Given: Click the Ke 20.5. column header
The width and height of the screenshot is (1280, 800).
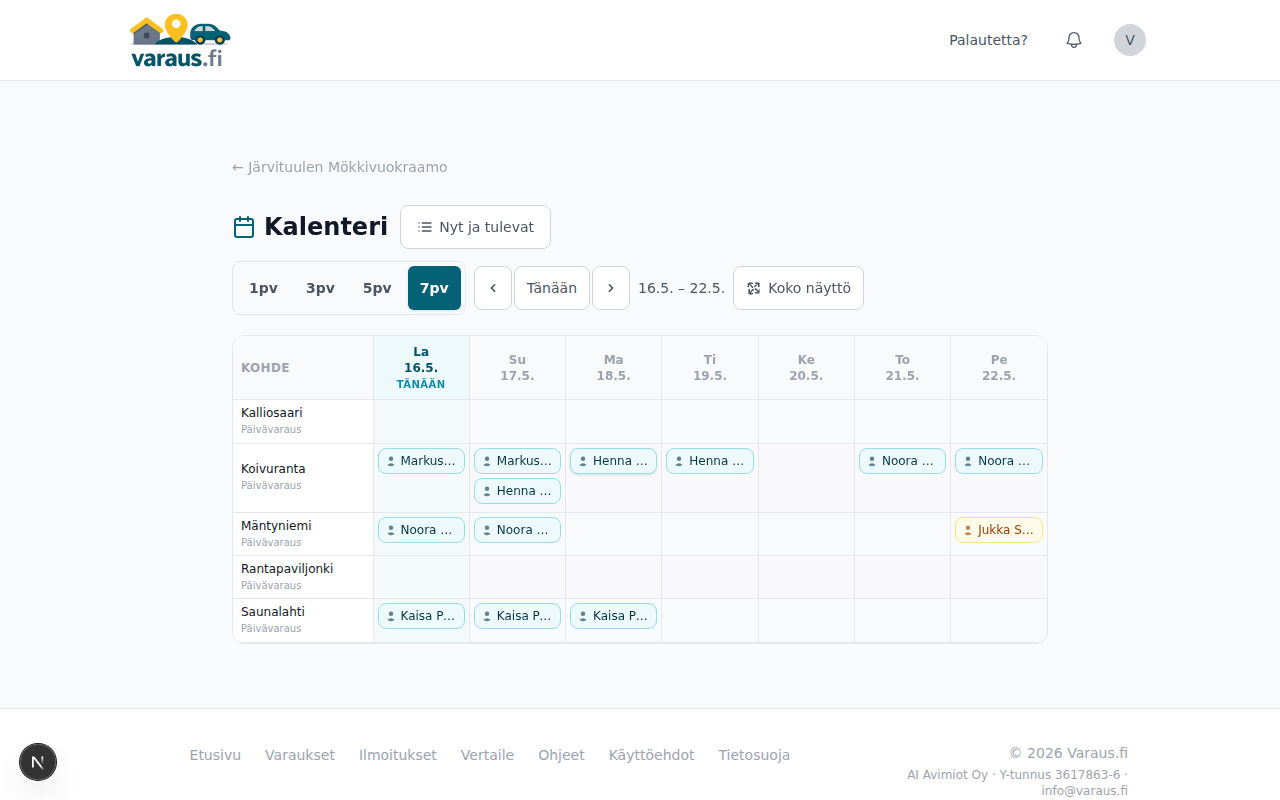Looking at the screenshot, I should point(806,368).
